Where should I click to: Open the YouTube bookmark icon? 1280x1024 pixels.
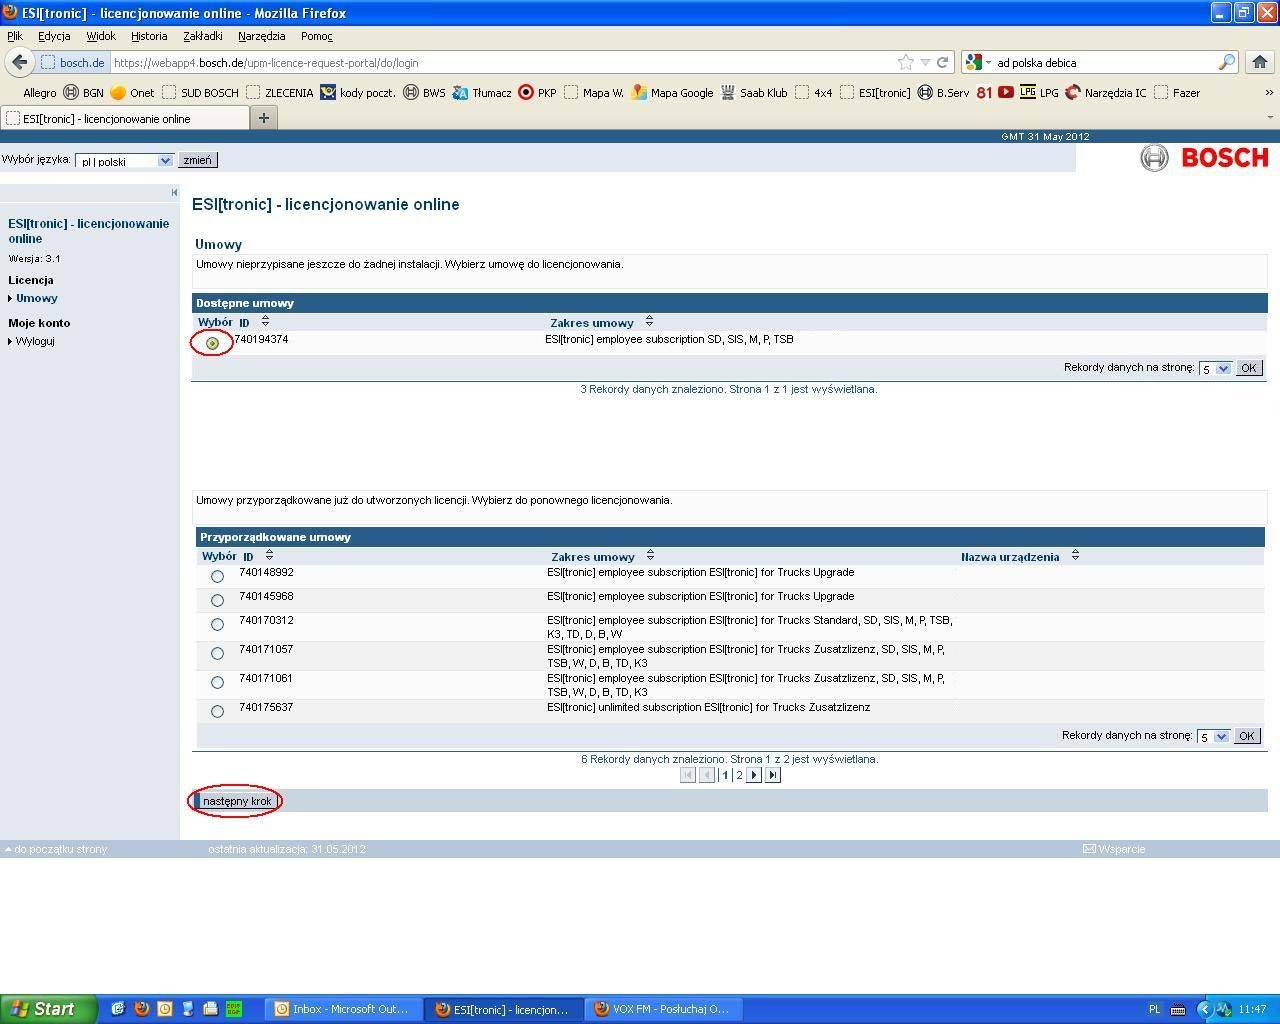[1006, 92]
